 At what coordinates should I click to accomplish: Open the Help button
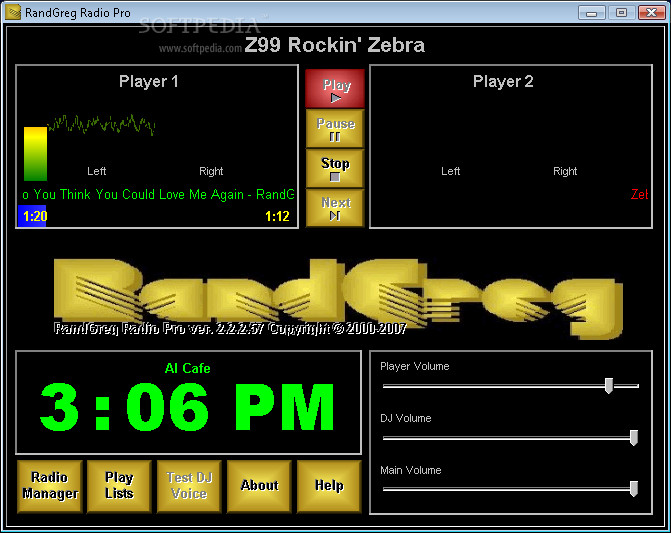tap(329, 486)
